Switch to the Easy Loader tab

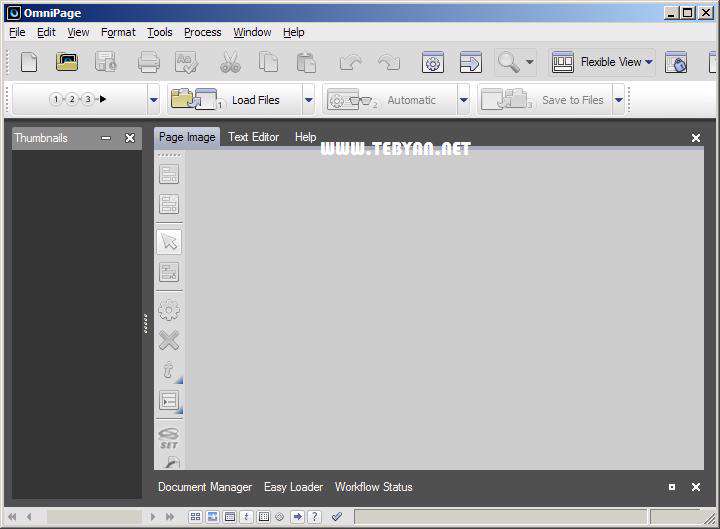pyautogui.click(x=293, y=487)
